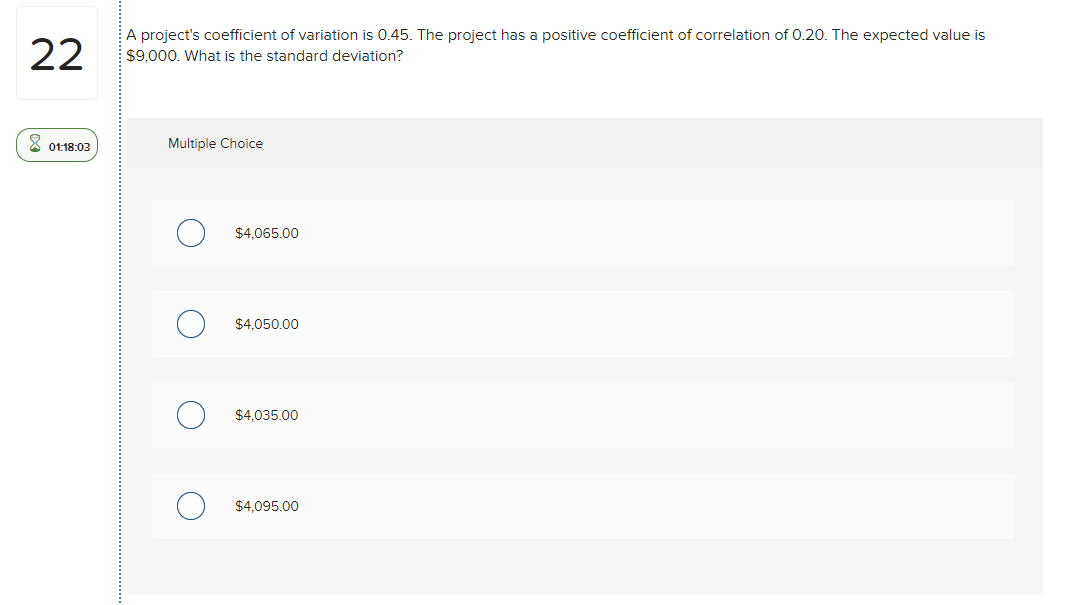The height and width of the screenshot is (605, 1066).
Task: Choose answer $4,065.00 by clicking its label
Action: (265, 232)
